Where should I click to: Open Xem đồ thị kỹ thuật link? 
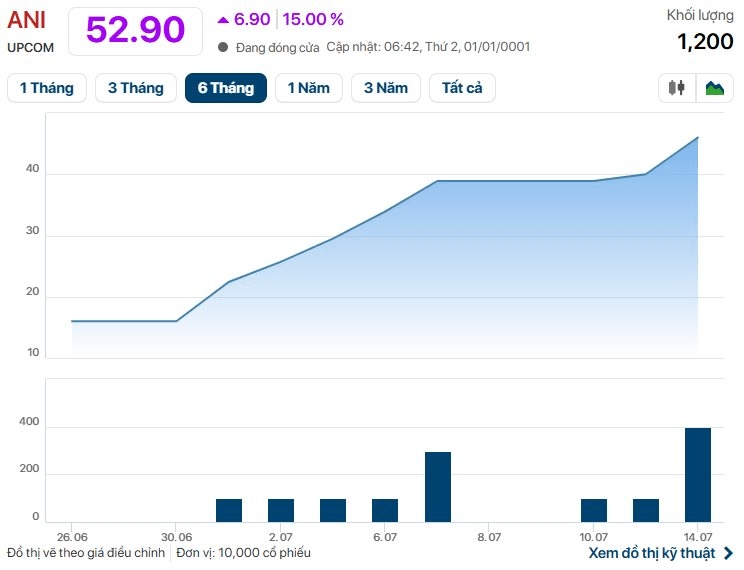pos(651,553)
